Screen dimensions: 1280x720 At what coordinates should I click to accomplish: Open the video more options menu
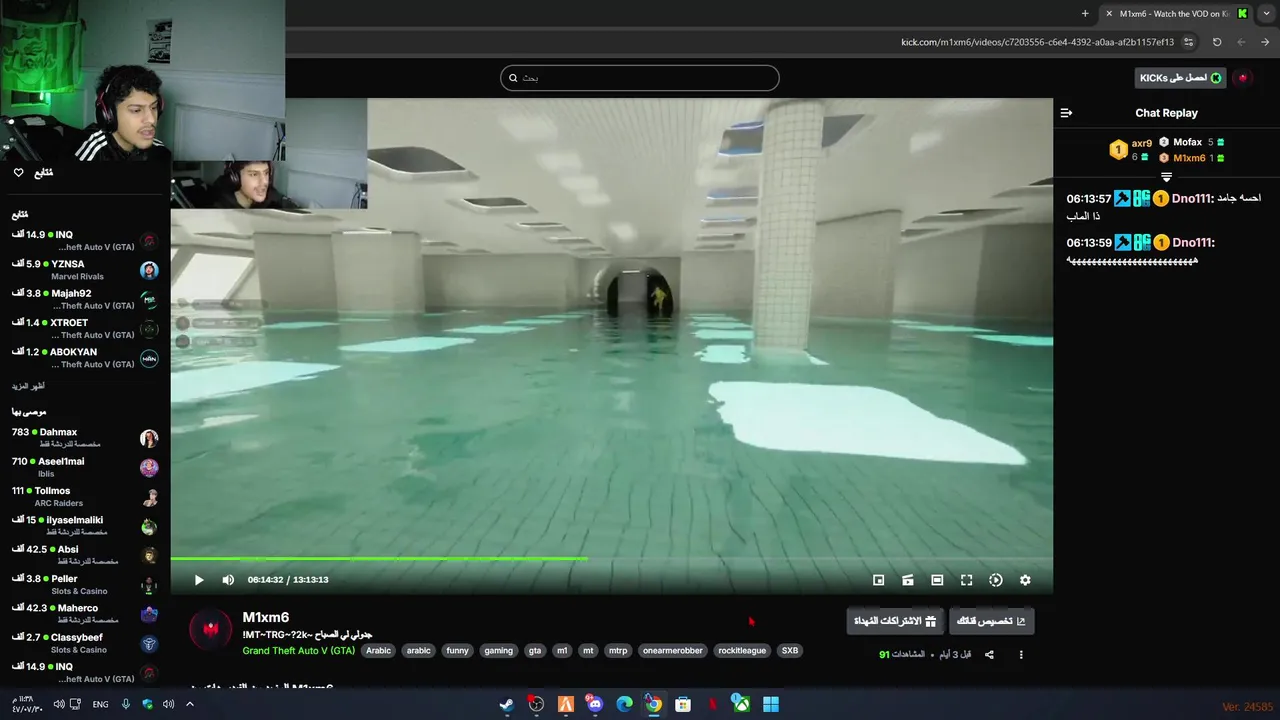[1021, 655]
